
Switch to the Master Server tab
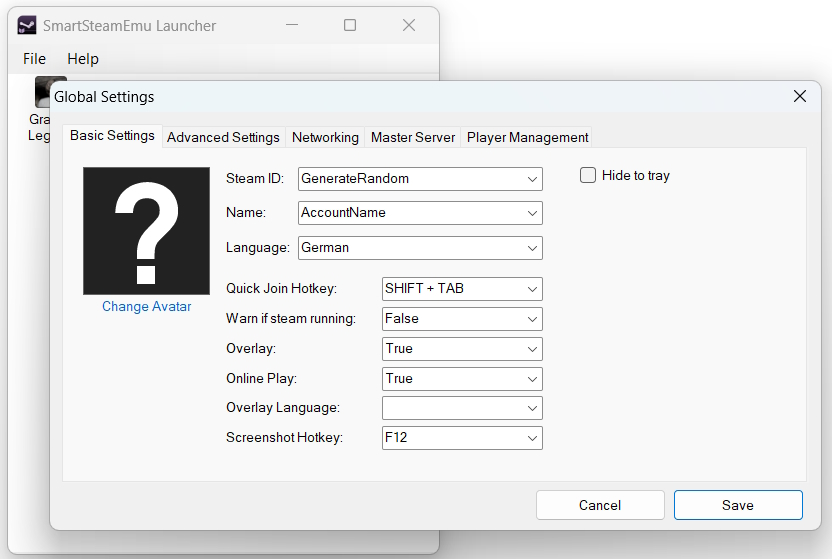412,137
